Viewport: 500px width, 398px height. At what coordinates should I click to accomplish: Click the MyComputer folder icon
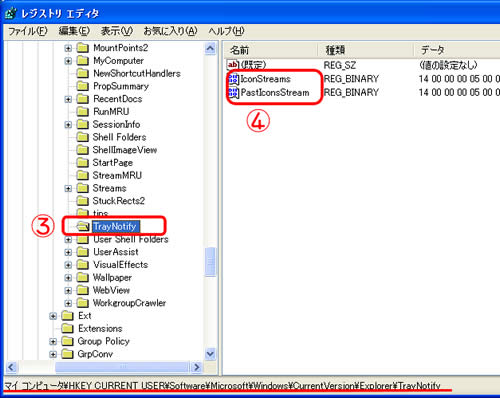click(83, 61)
